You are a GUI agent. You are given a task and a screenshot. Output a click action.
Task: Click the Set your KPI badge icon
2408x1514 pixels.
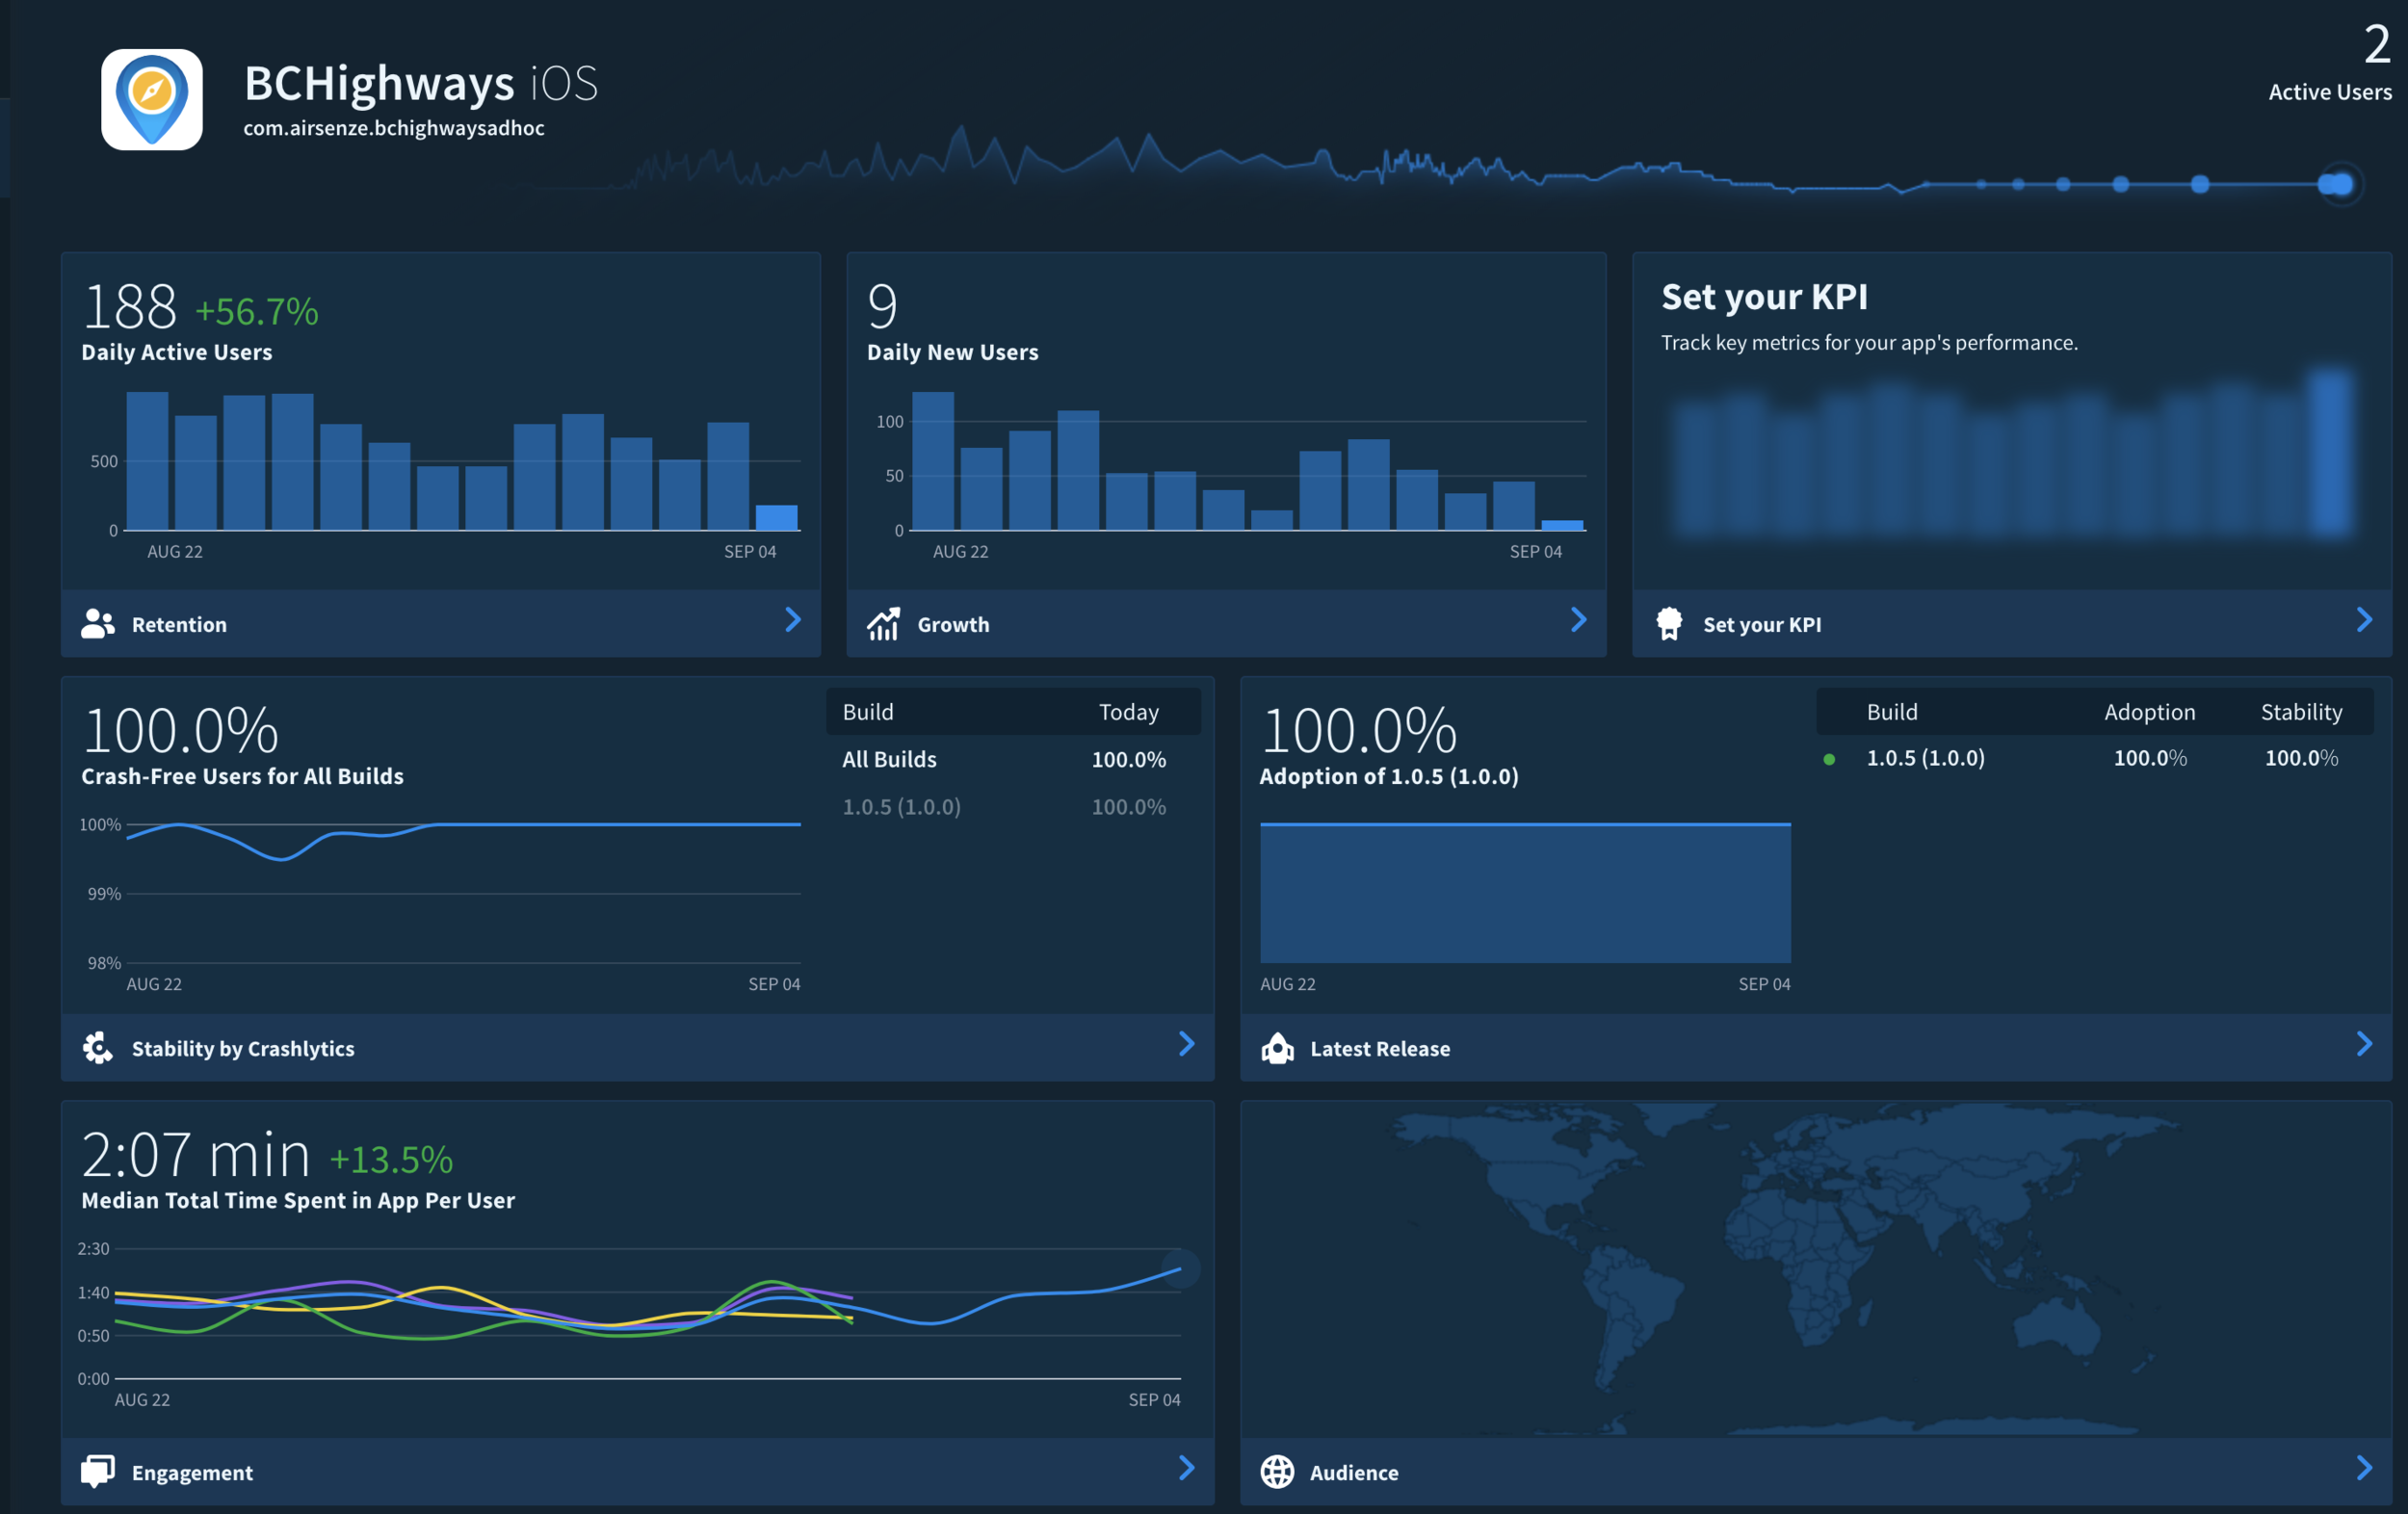1669,624
